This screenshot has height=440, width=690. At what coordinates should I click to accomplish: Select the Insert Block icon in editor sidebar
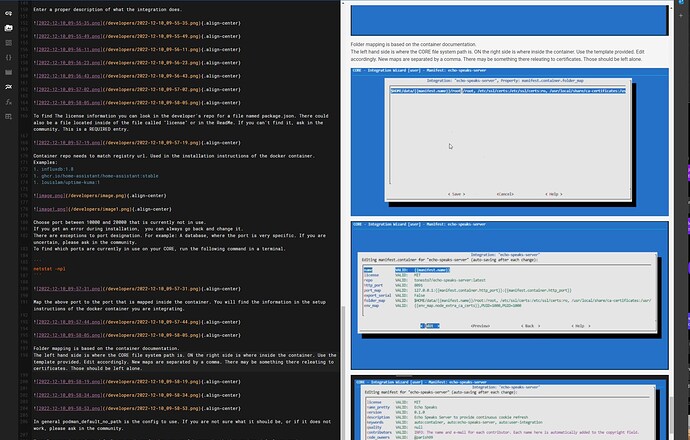tap(8, 43)
